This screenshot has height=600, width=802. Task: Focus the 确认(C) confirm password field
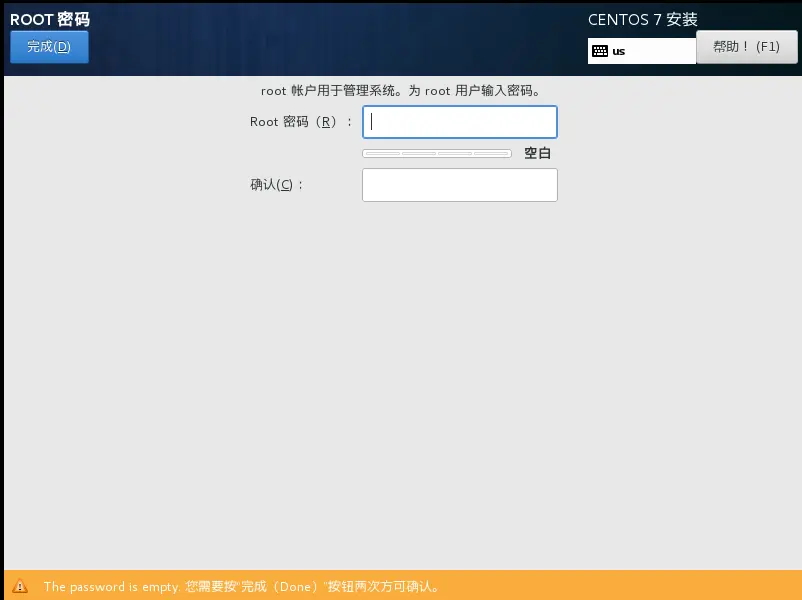(459, 185)
